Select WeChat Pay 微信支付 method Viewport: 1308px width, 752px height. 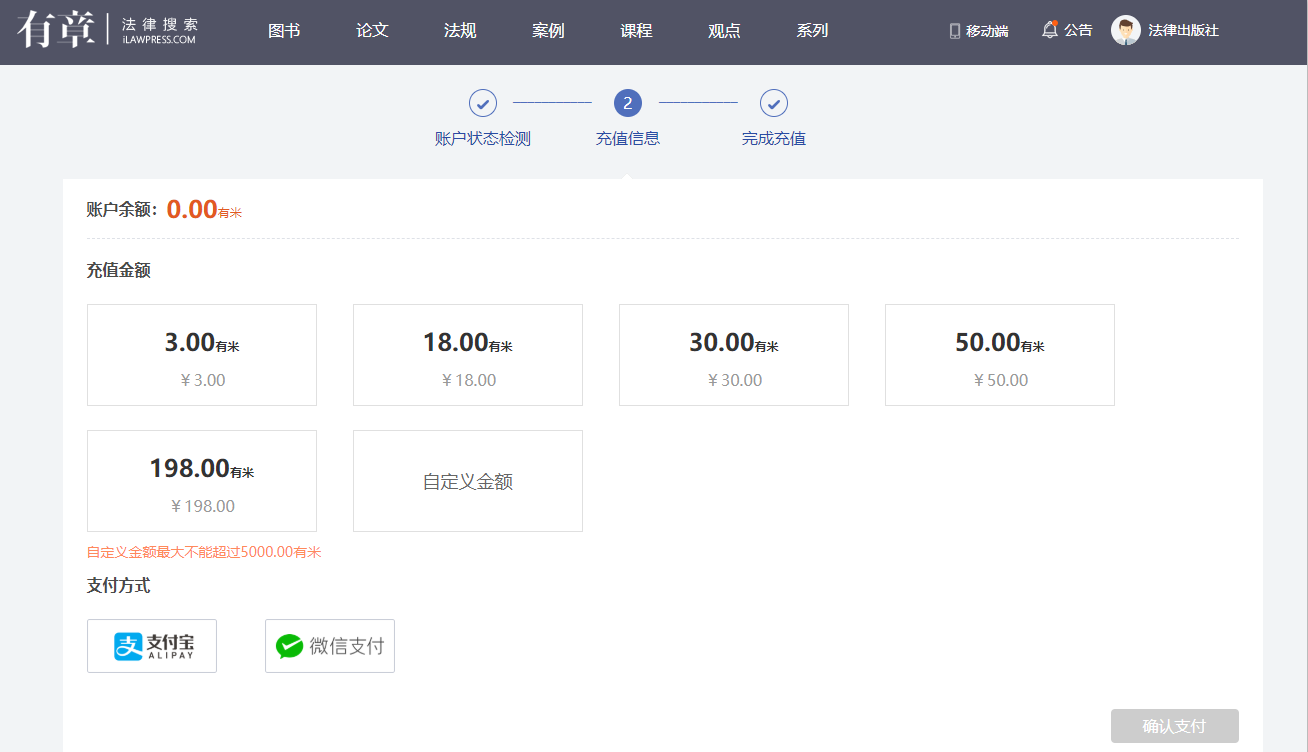point(330,646)
